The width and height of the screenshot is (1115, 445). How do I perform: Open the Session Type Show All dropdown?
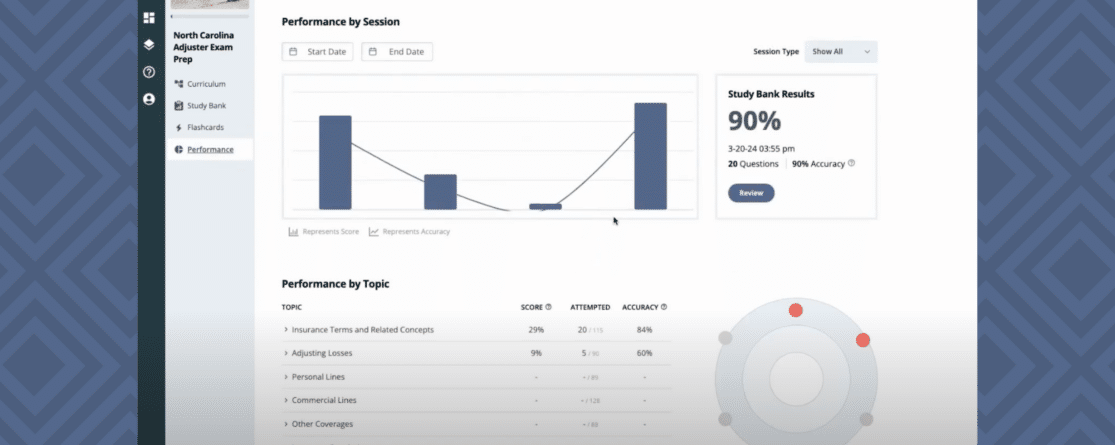[842, 52]
